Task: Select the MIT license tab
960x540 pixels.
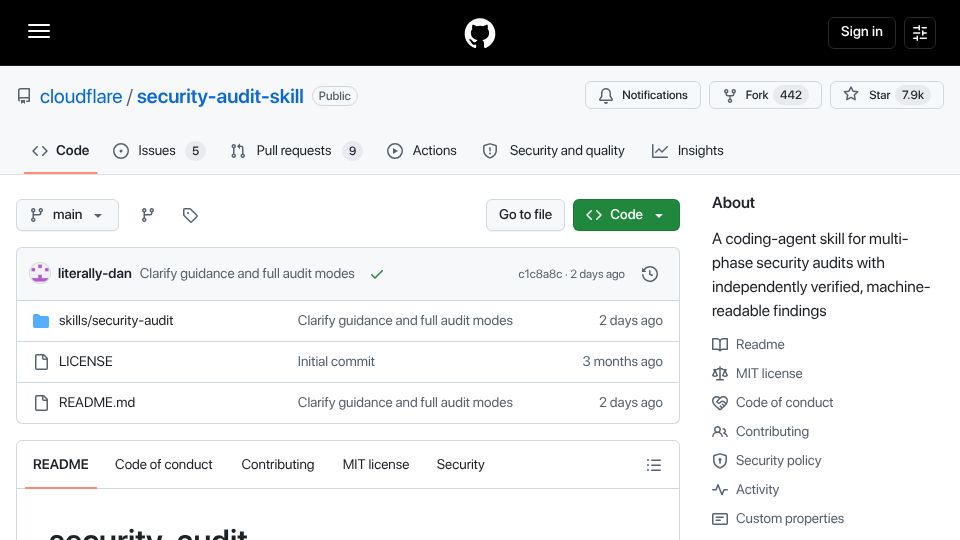Action: pyautogui.click(x=376, y=465)
